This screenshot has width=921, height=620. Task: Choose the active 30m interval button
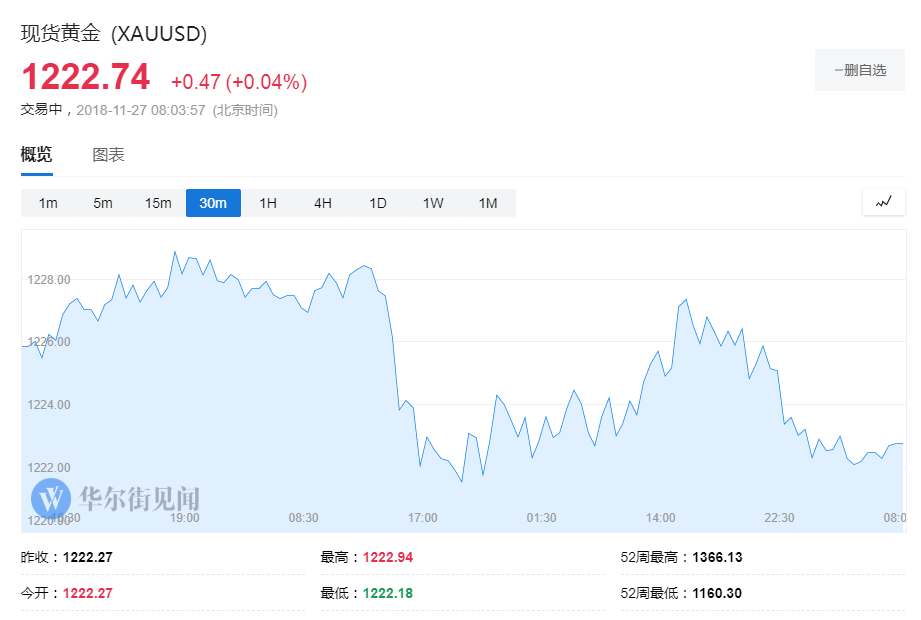click(213, 203)
